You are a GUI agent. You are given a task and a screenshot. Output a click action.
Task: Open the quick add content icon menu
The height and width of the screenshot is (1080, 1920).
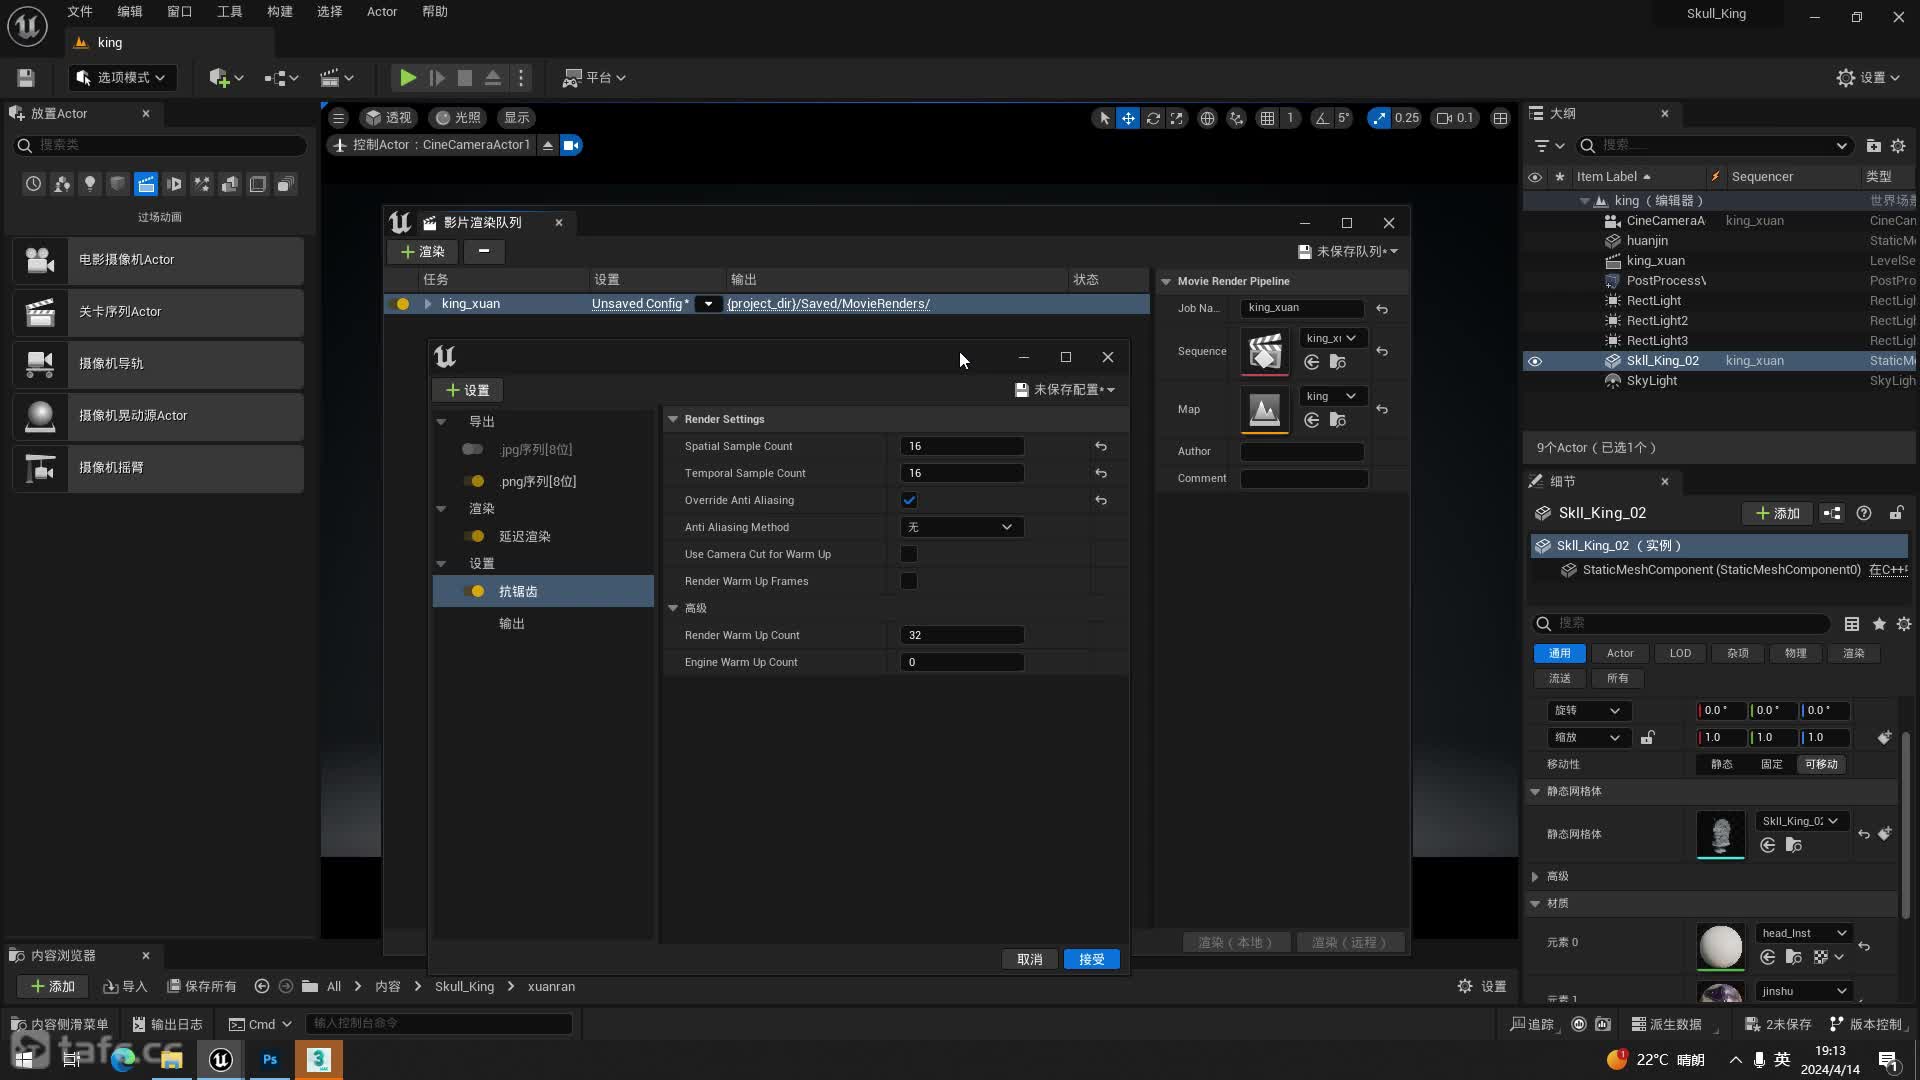point(226,78)
